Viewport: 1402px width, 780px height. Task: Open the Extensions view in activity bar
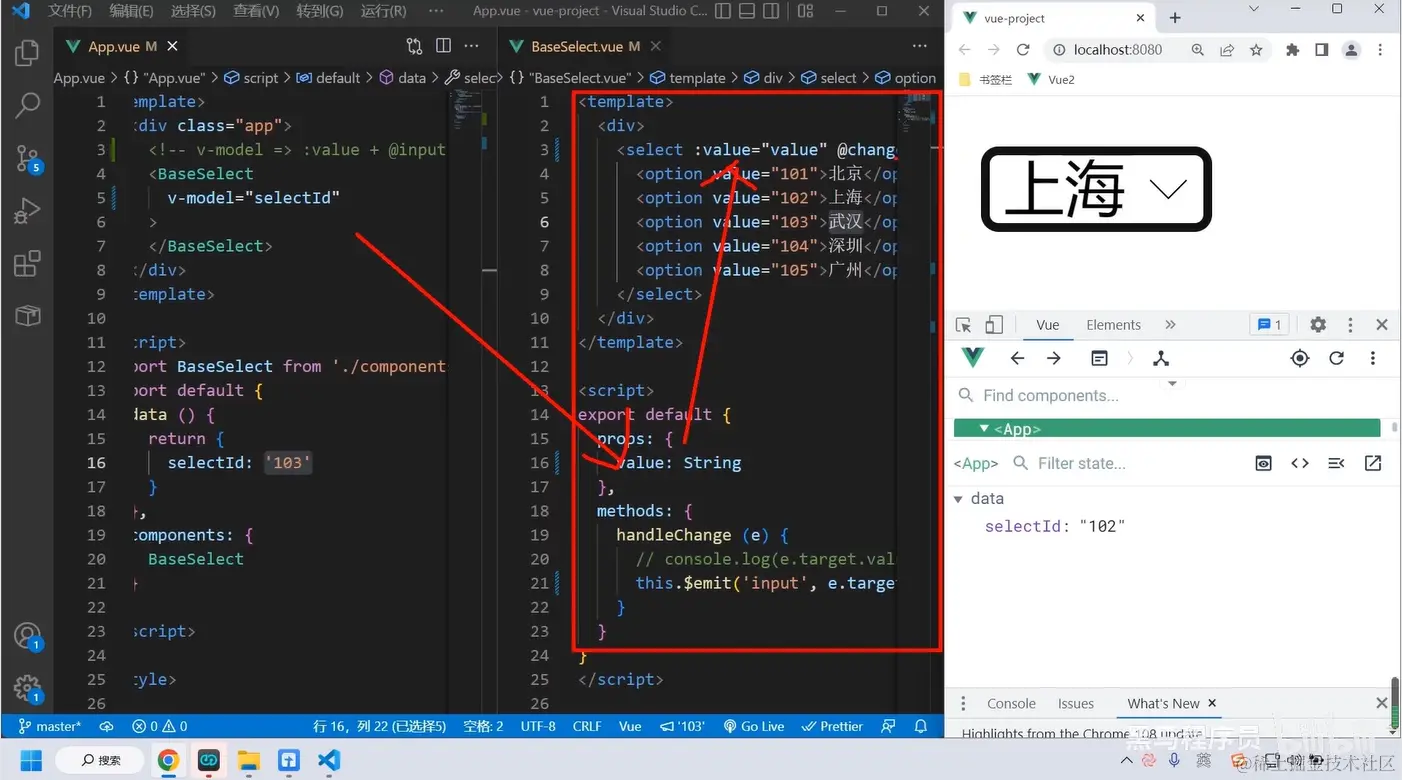pos(27,264)
